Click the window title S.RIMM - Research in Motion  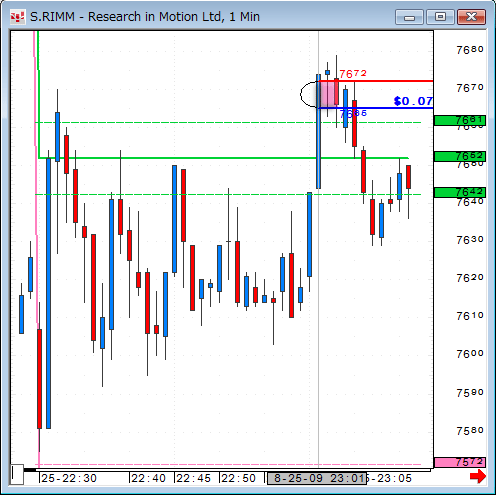coord(145,17)
